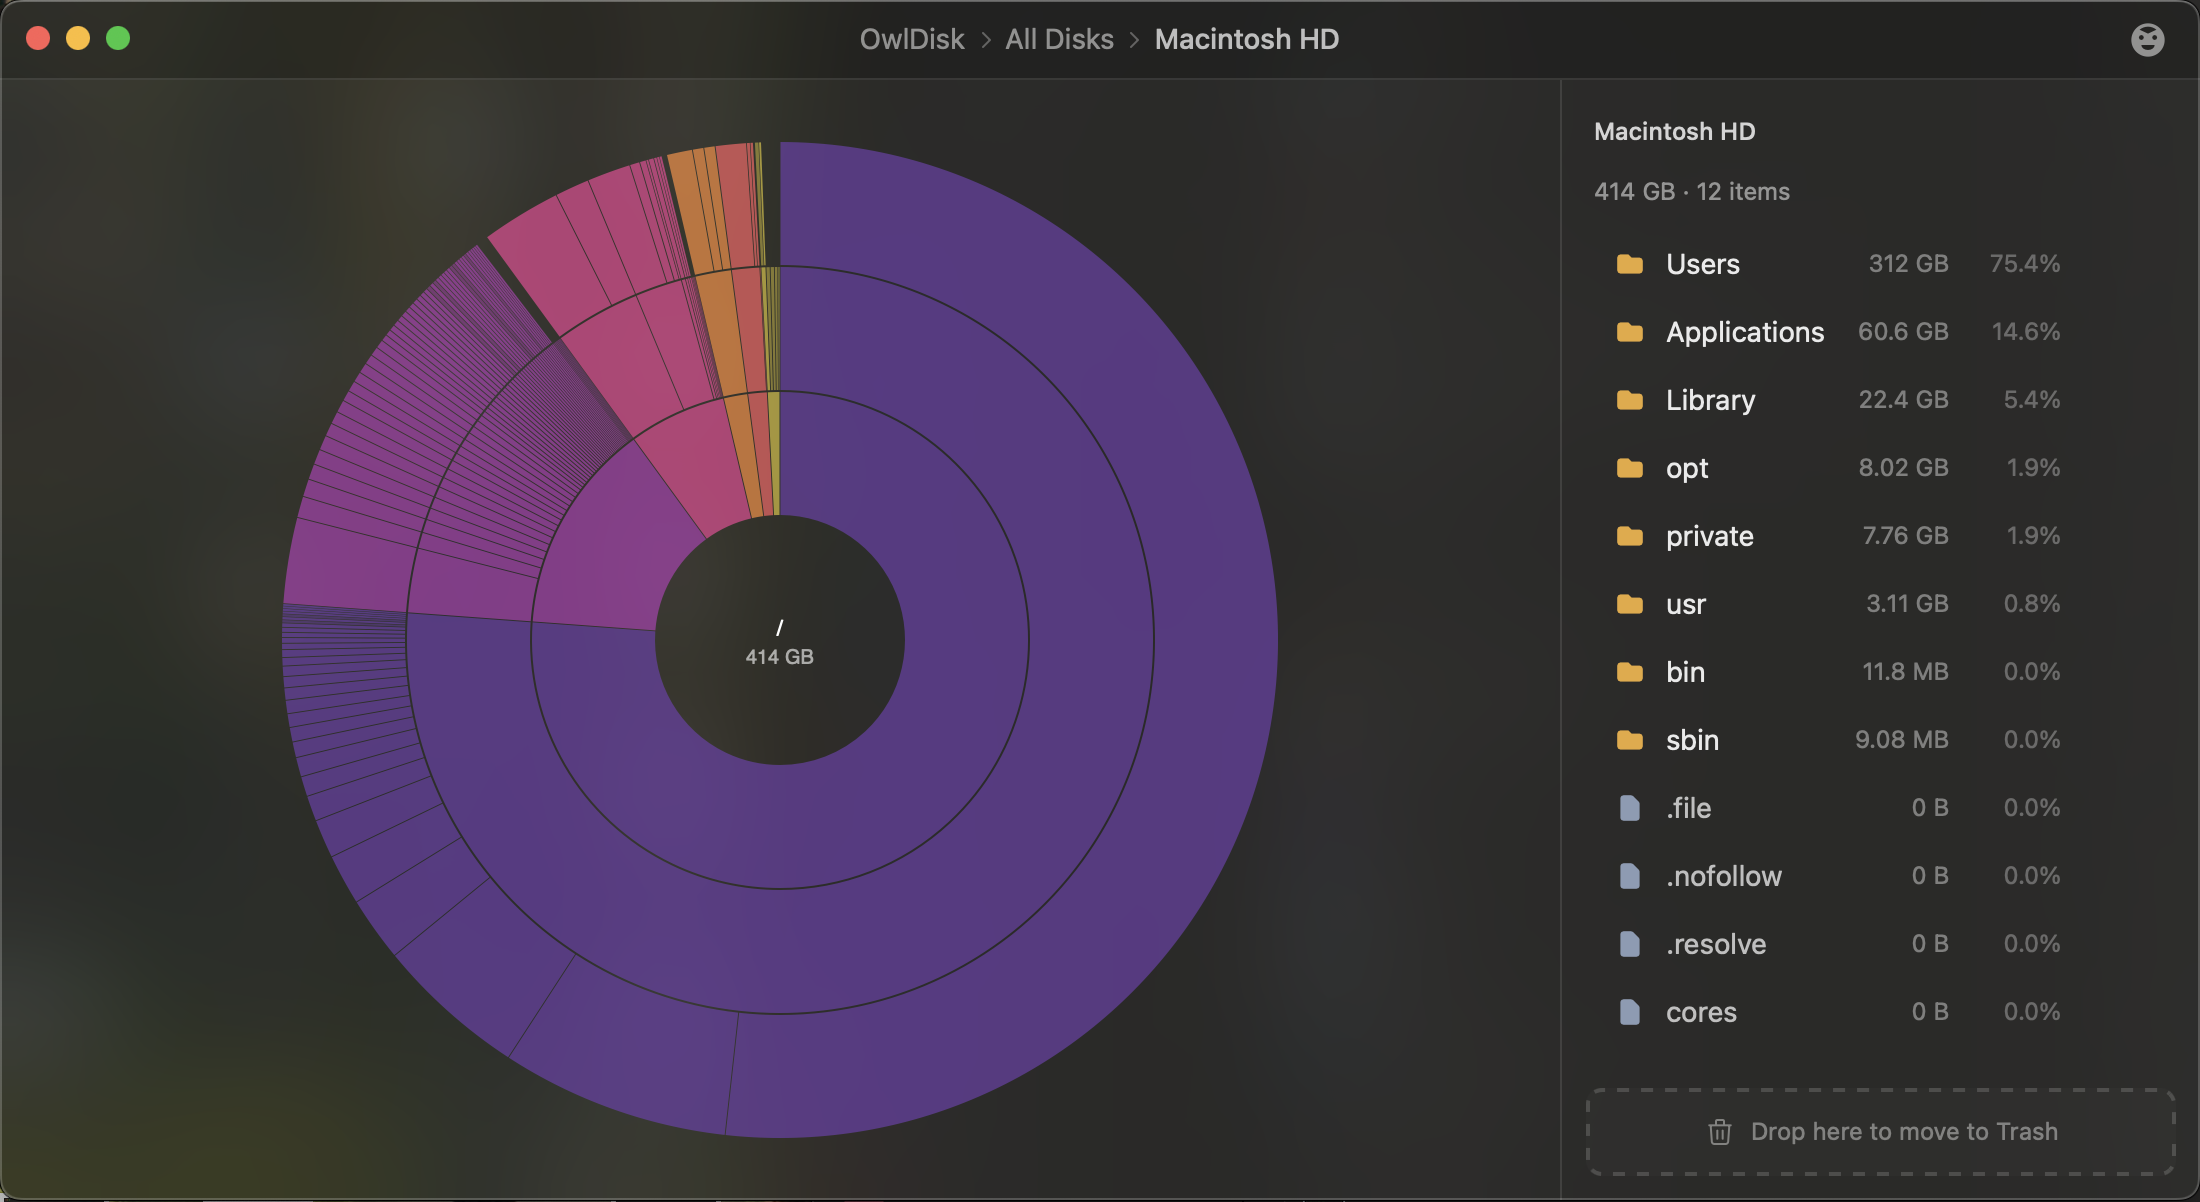This screenshot has width=2200, height=1202.
Task: Select the sbin row label
Action: (1692, 740)
